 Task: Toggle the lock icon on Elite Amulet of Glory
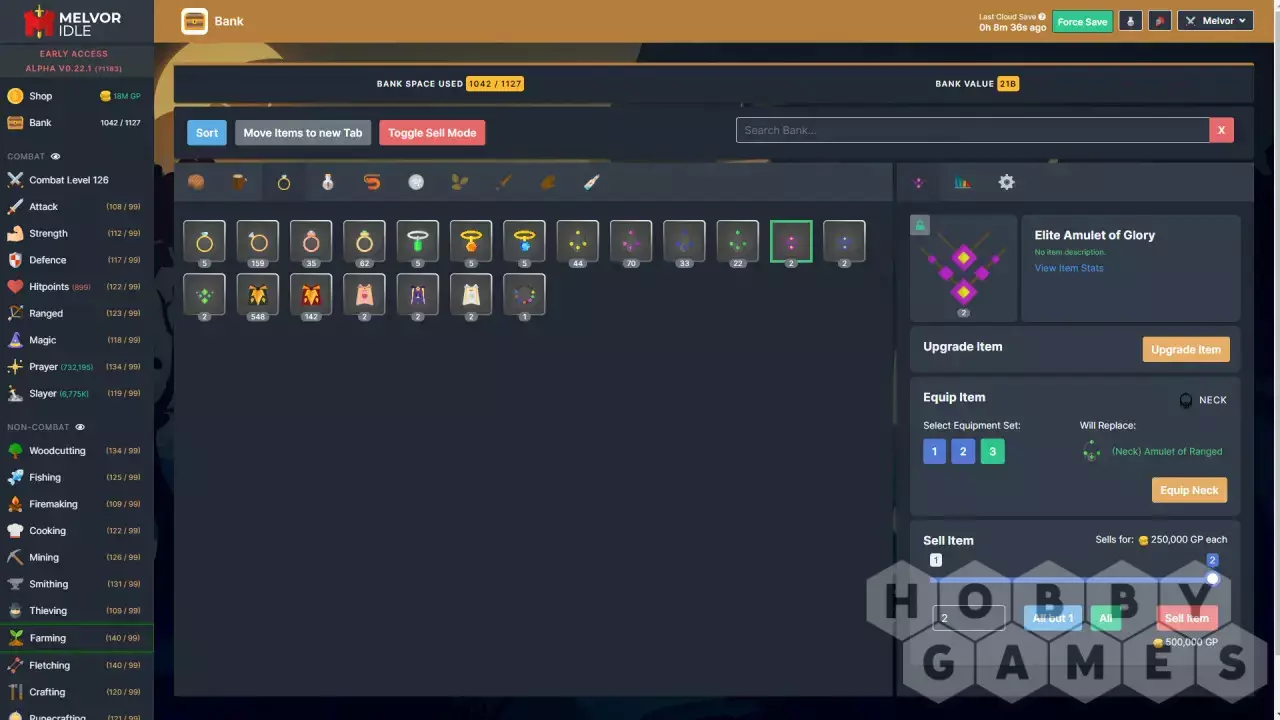pos(920,226)
